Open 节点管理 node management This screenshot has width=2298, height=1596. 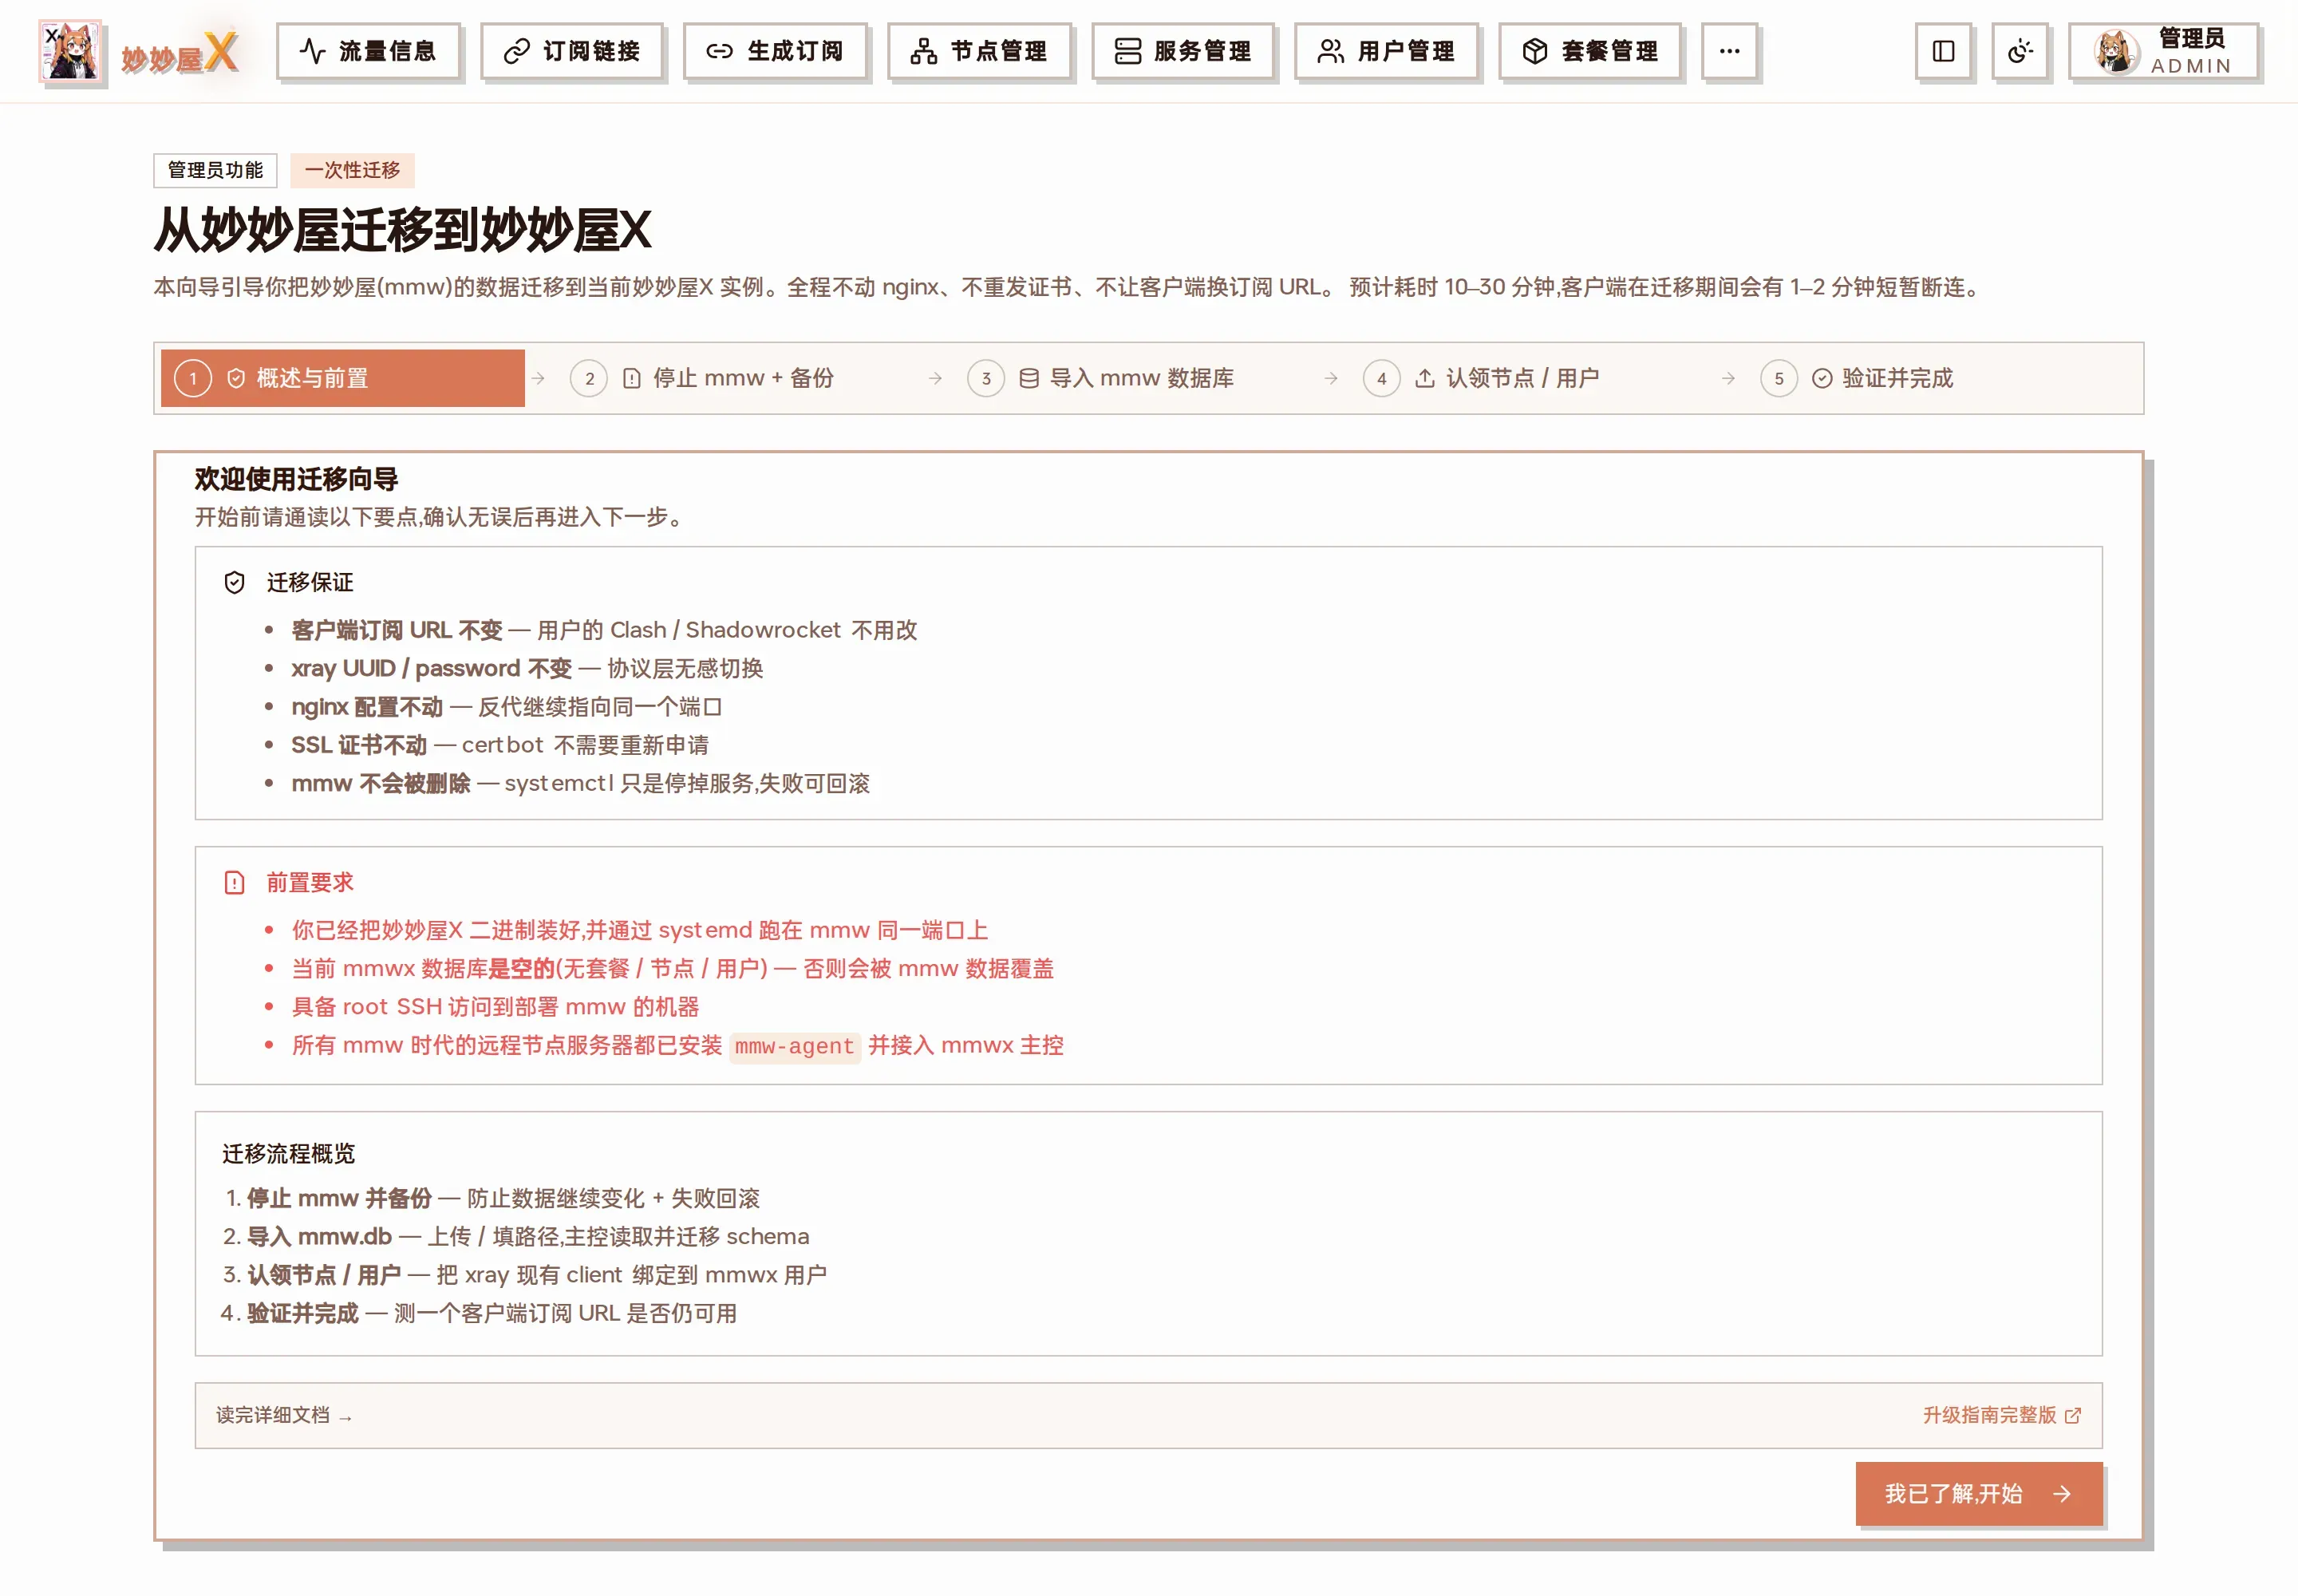click(x=979, y=51)
